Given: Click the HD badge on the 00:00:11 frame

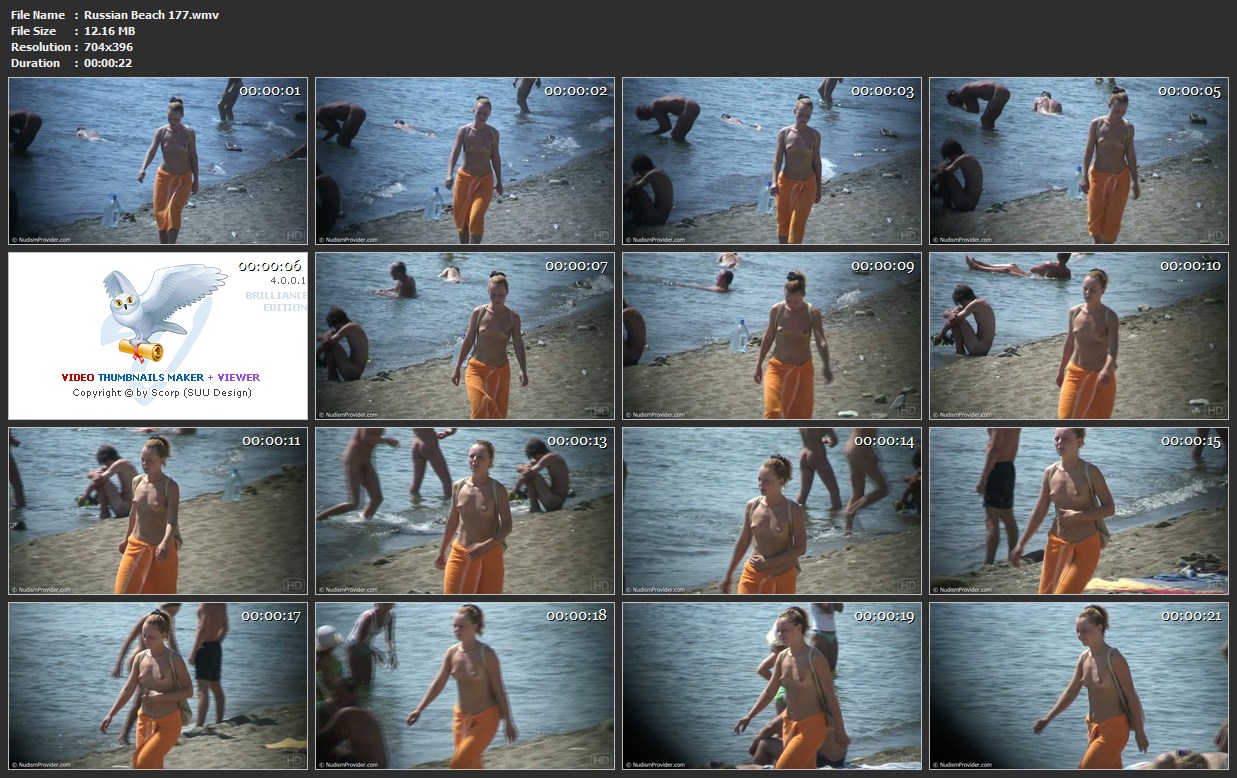Looking at the screenshot, I should coord(294,585).
